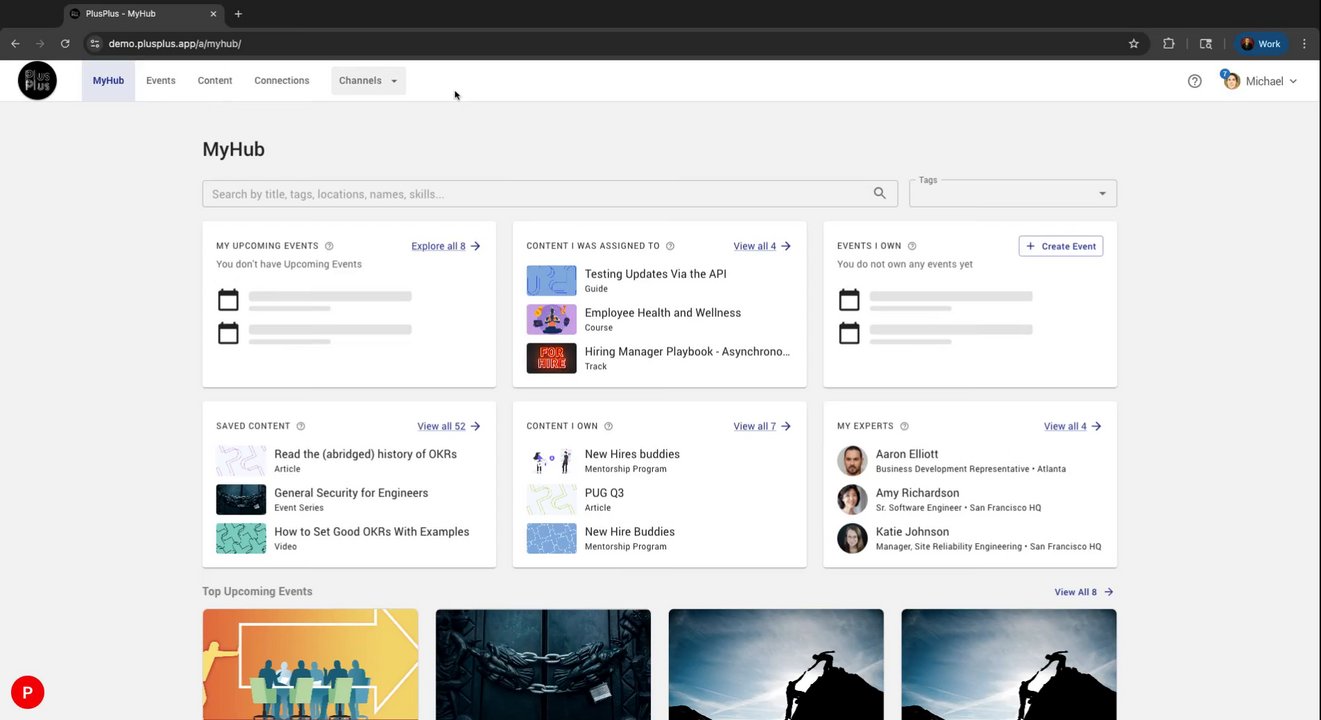Select the PlusPlus - MyHub browser tab
This screenshot has height=720, width=1321.
click(x=144, y=14)
